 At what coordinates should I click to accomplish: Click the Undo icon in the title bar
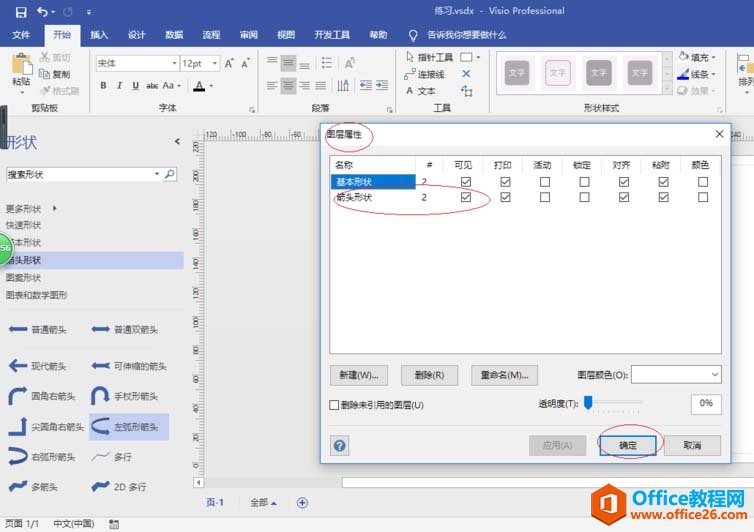click(x=42, y=11)
